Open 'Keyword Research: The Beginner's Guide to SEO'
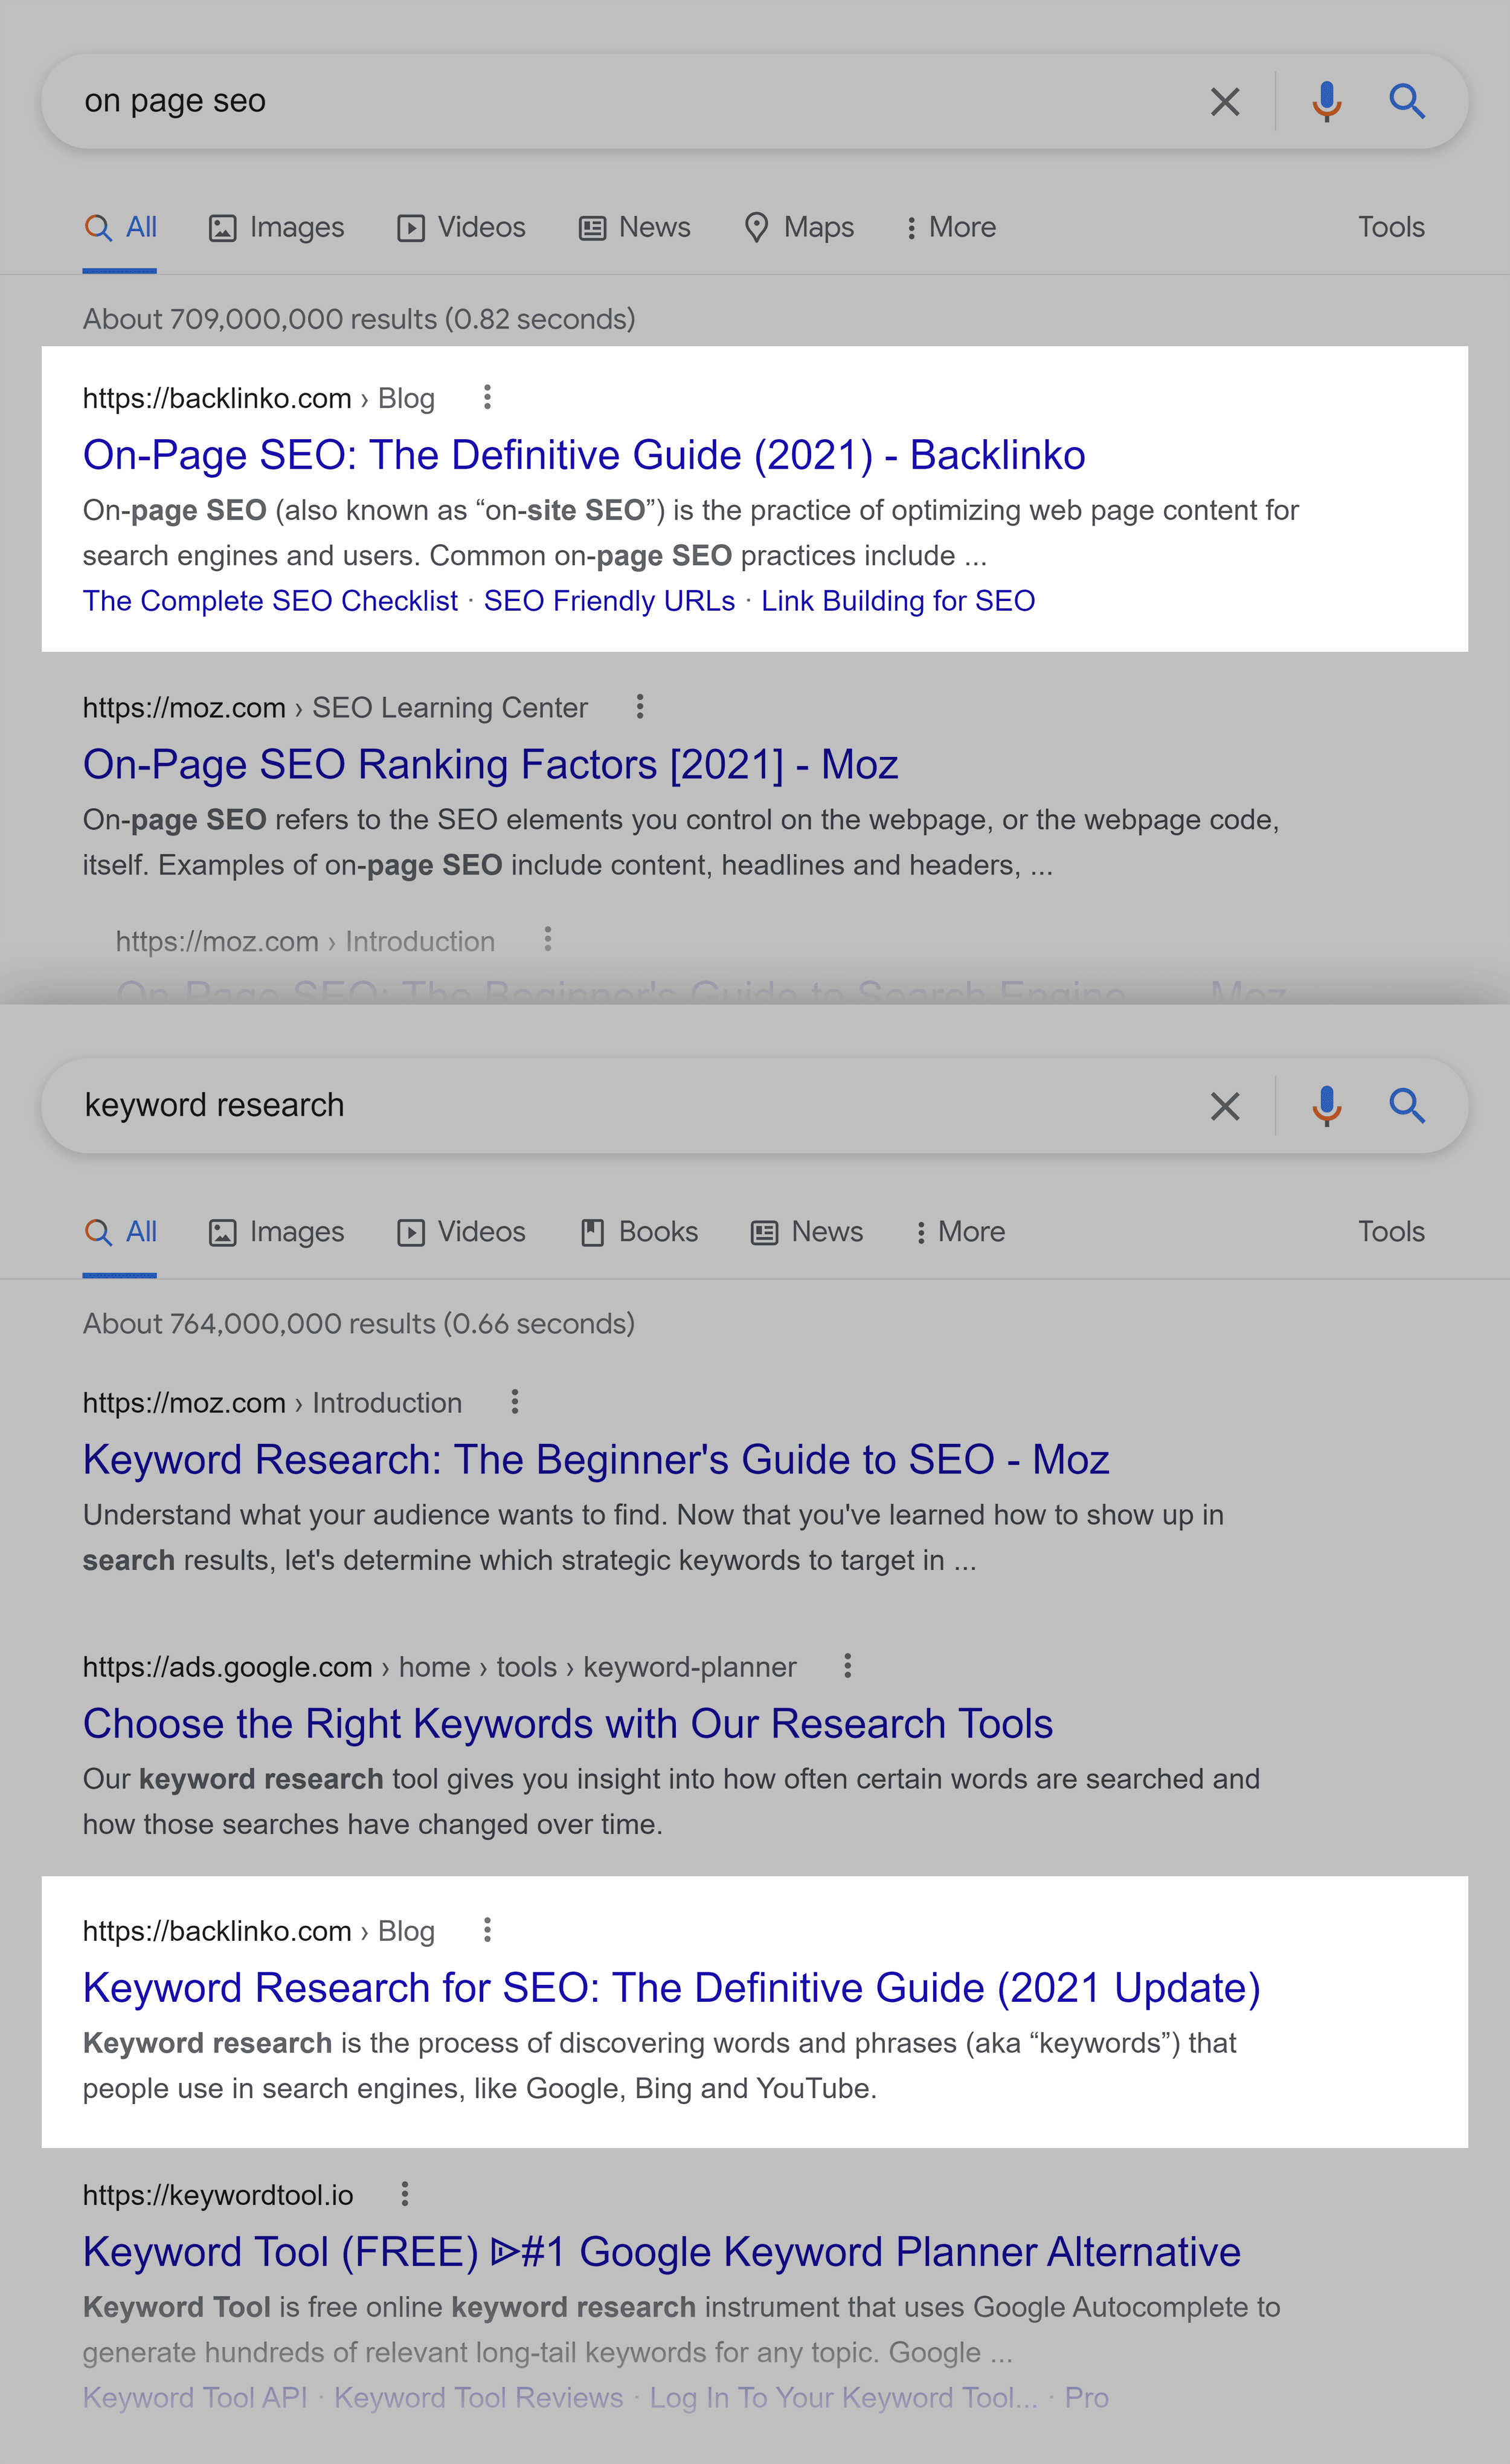 (x=596, y=1459)
